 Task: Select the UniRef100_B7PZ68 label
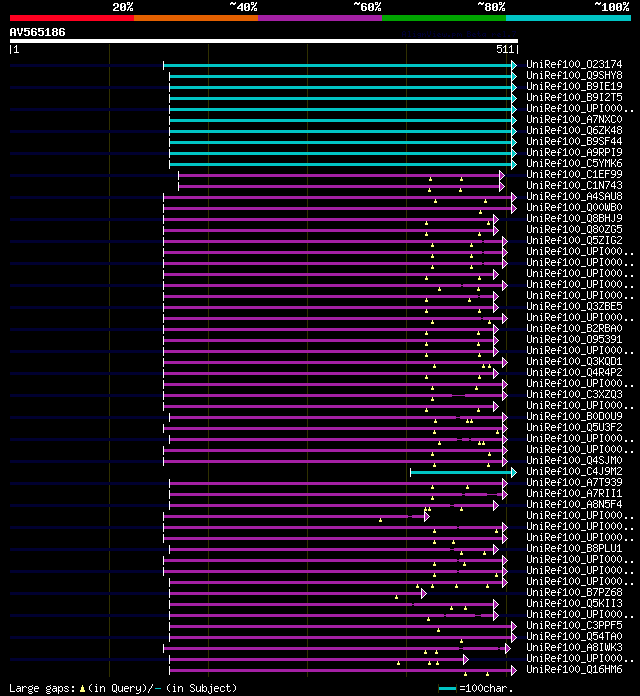574,593
